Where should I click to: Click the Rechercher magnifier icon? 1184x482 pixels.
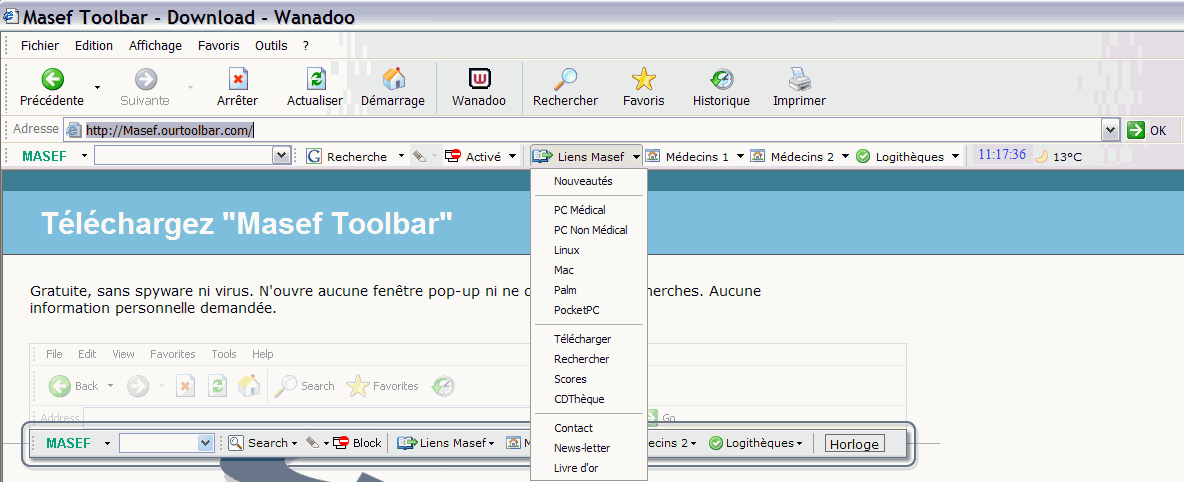565,79
